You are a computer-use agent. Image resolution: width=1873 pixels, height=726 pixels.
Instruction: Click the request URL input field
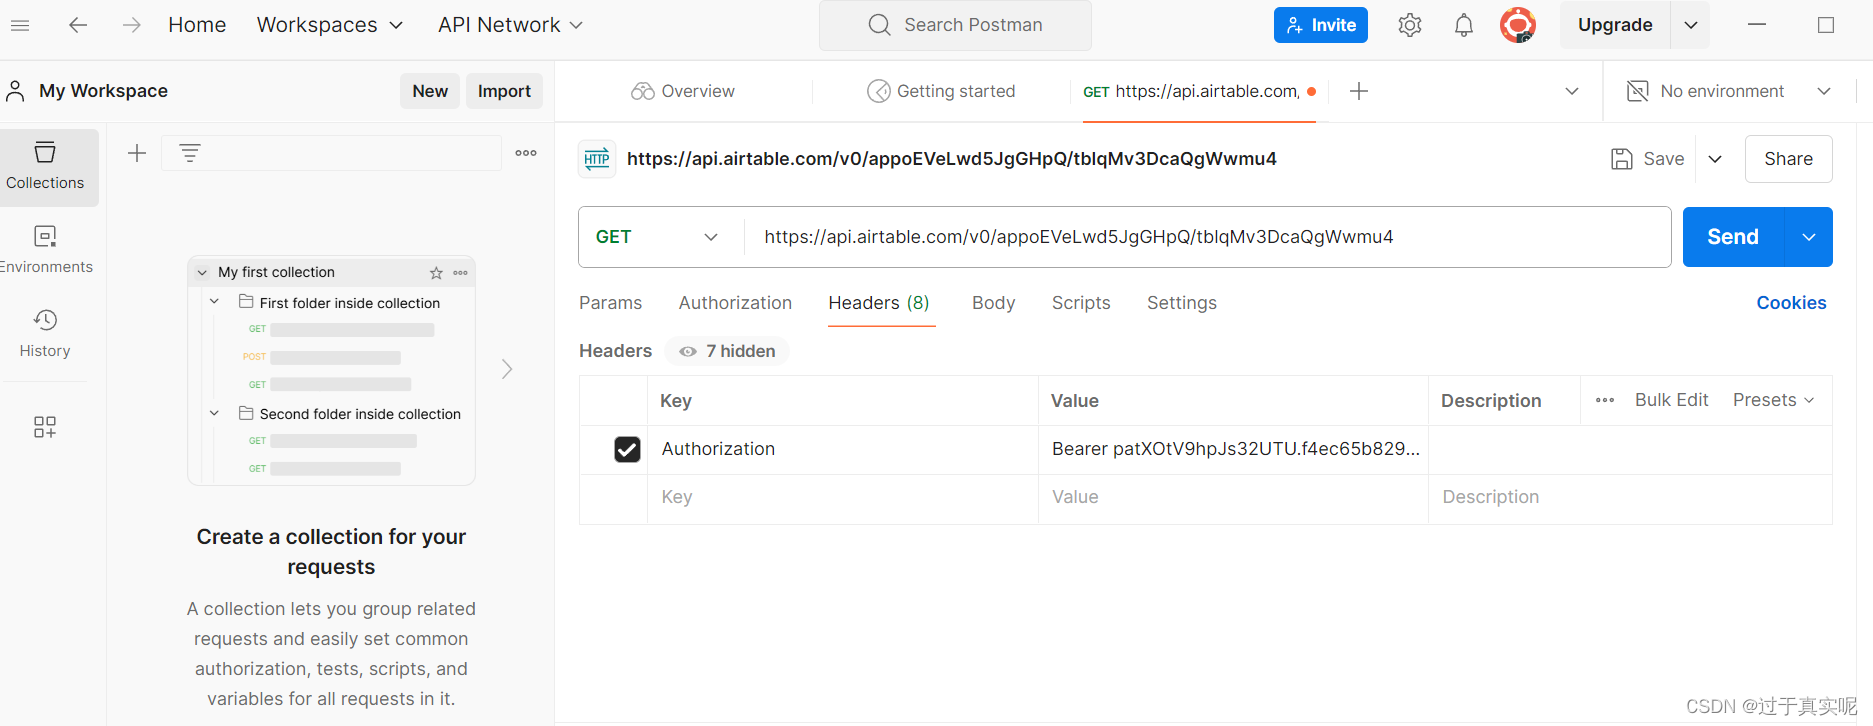(x=1207, y=237)
